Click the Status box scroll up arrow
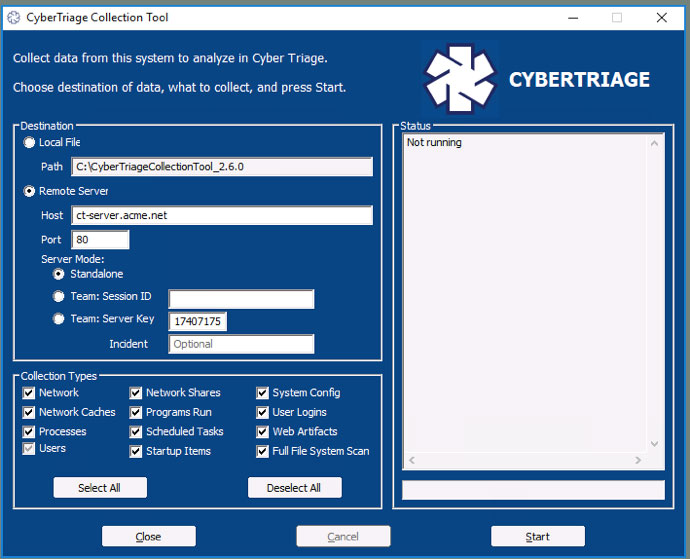The width and height of the screenshot is (690, 559). tap(654, 143)
